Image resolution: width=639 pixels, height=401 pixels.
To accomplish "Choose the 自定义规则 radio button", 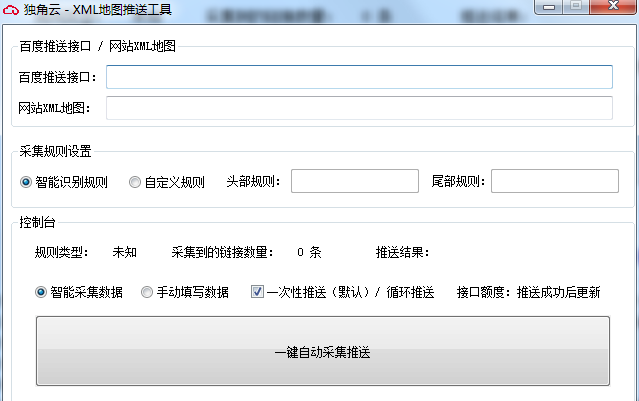I will click(135, 182).
